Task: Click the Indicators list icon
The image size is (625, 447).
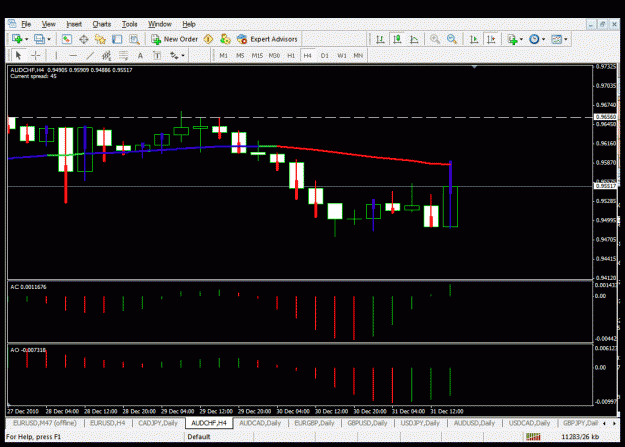Action: [512, 39]
